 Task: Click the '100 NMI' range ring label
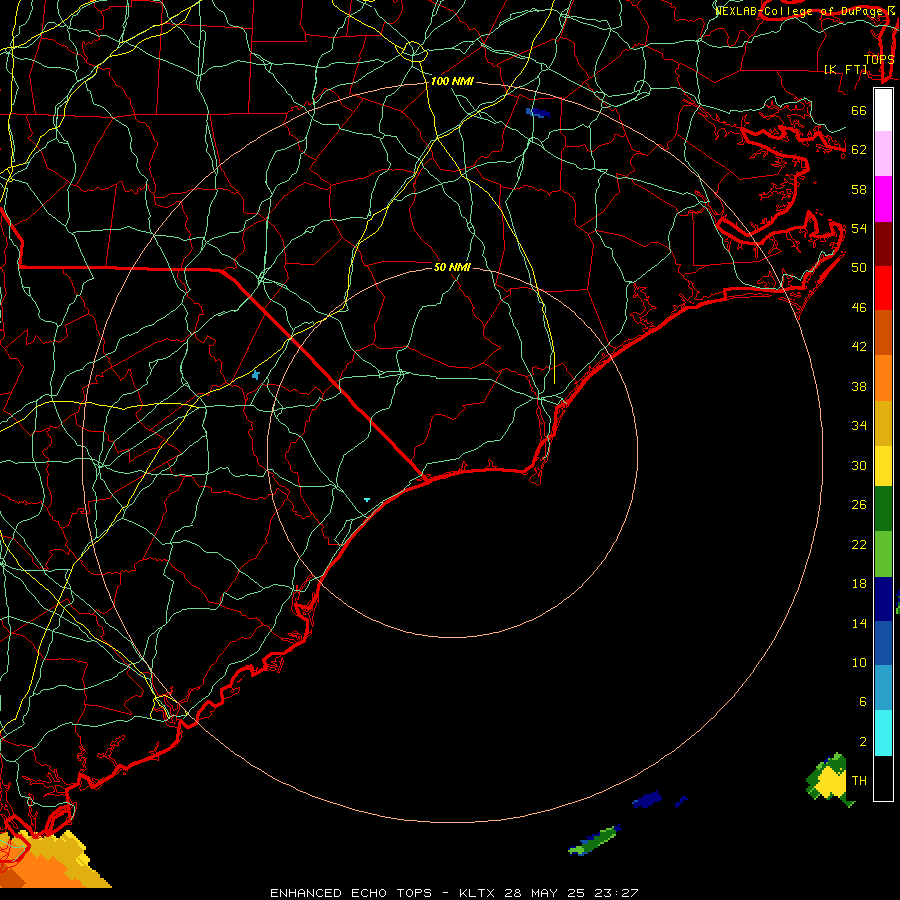[x=452, y=82]
